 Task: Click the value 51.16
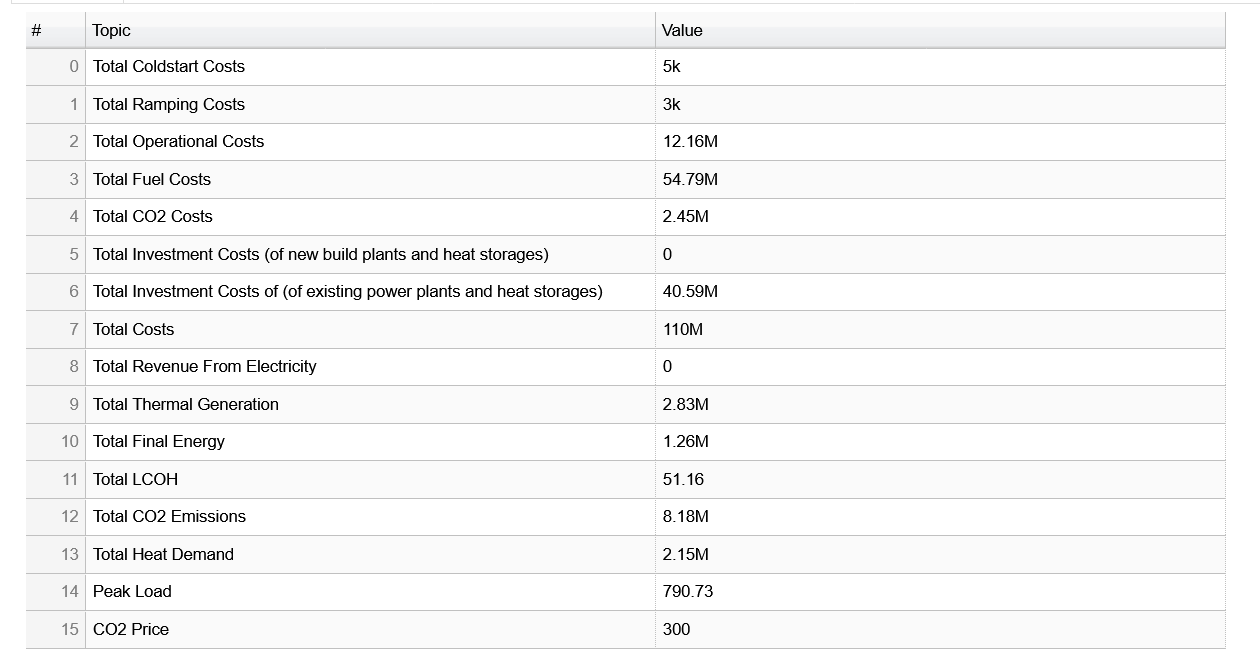pyautogui.click(x=683, y=479)
